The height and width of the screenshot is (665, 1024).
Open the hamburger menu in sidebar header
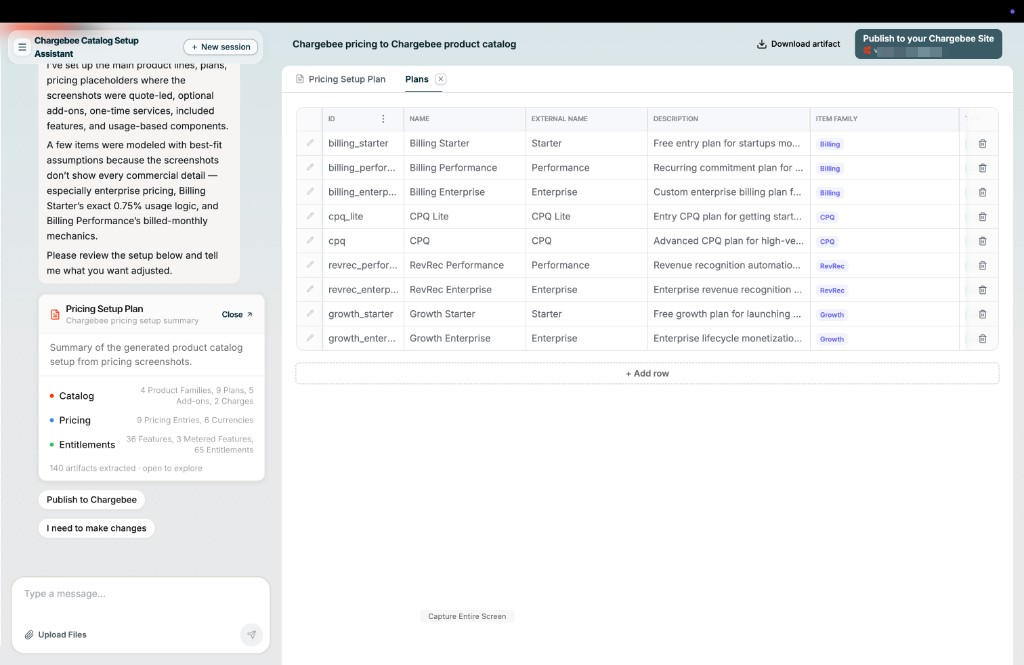coord(22,47)
